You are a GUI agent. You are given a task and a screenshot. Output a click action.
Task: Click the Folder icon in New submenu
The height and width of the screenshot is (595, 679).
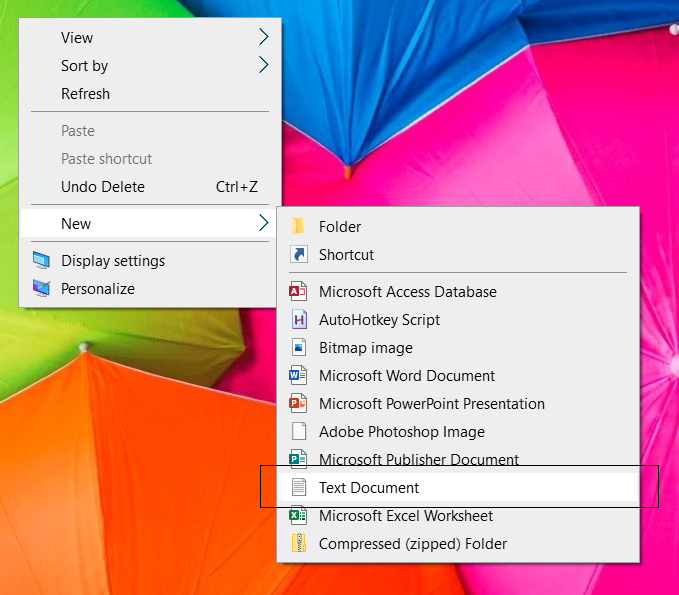coord(298,226)
